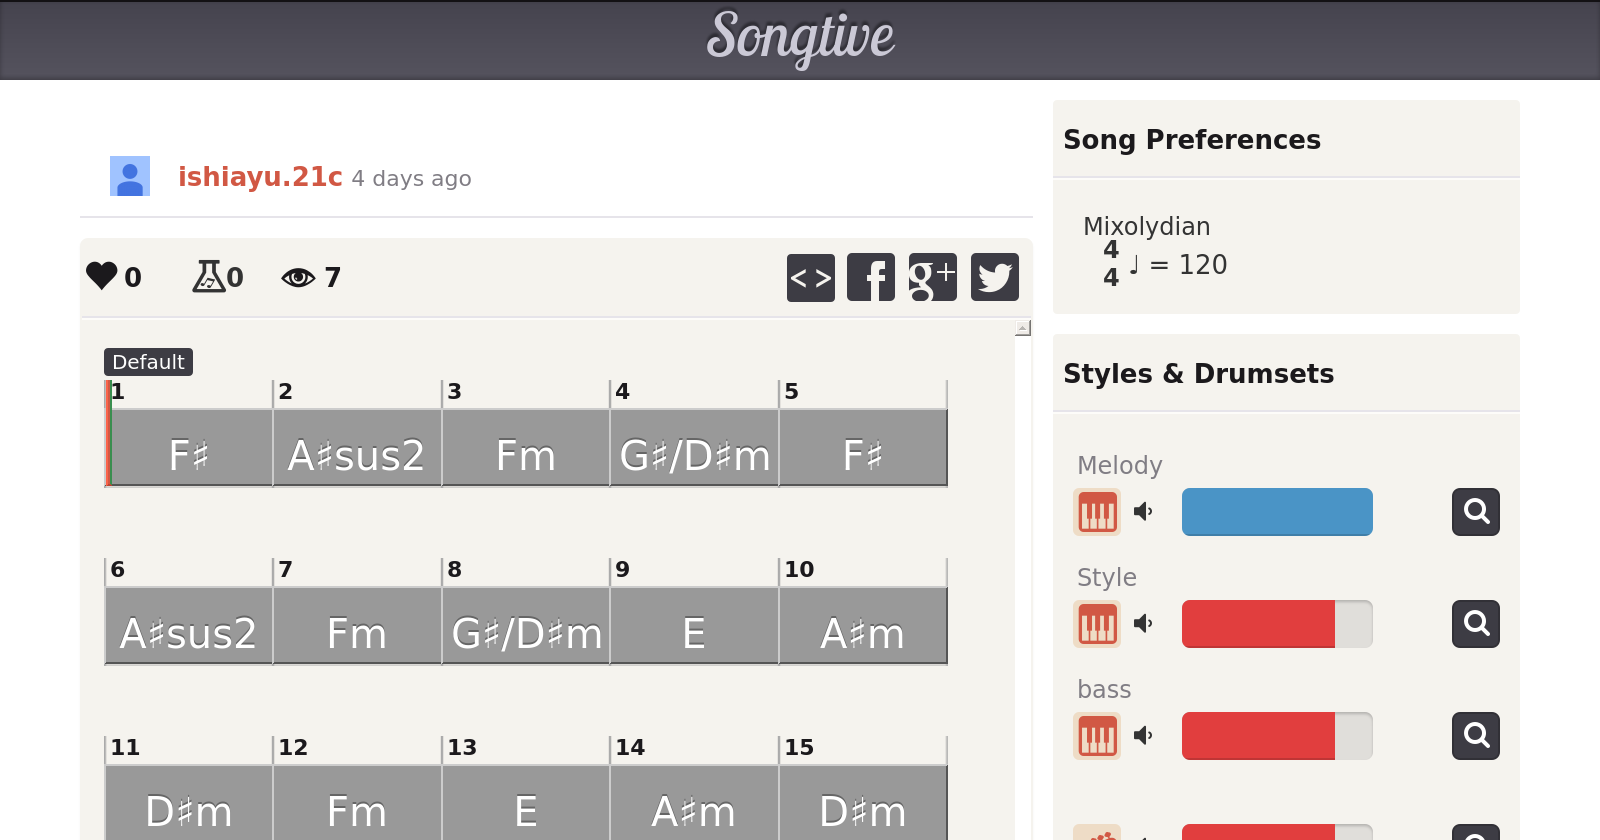The height and width of the screenshot is (840, 1600).
Task: Open the bass instrument piano icon
Action: (1097, 736)
